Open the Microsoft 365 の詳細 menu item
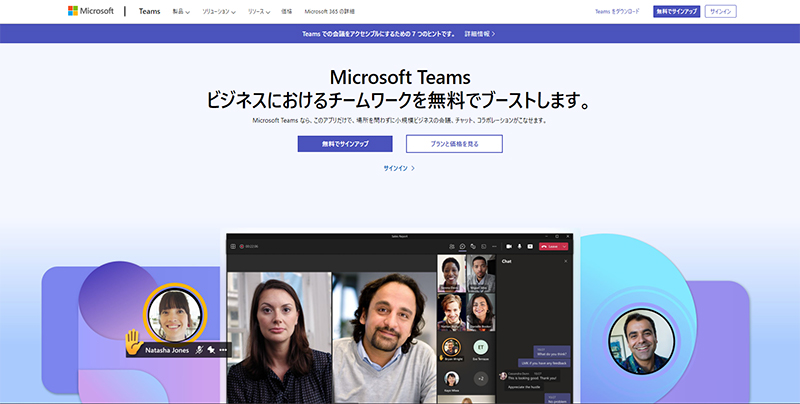 [330, 11]
